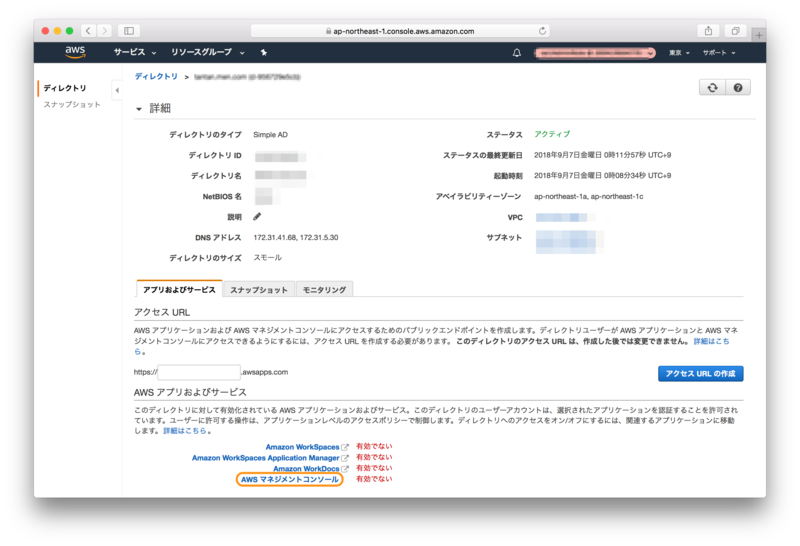The image size is (800, 546).
Task: Click the Safari address bar
Action: pyautogui.click(x=400, y=31)
